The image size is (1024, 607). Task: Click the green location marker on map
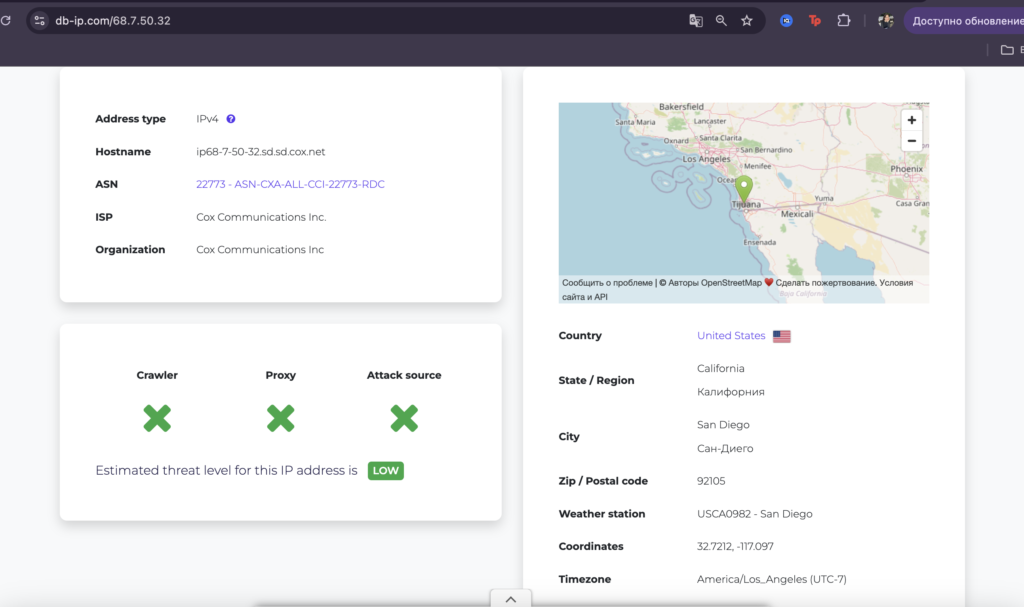click(x=744, y=188)
